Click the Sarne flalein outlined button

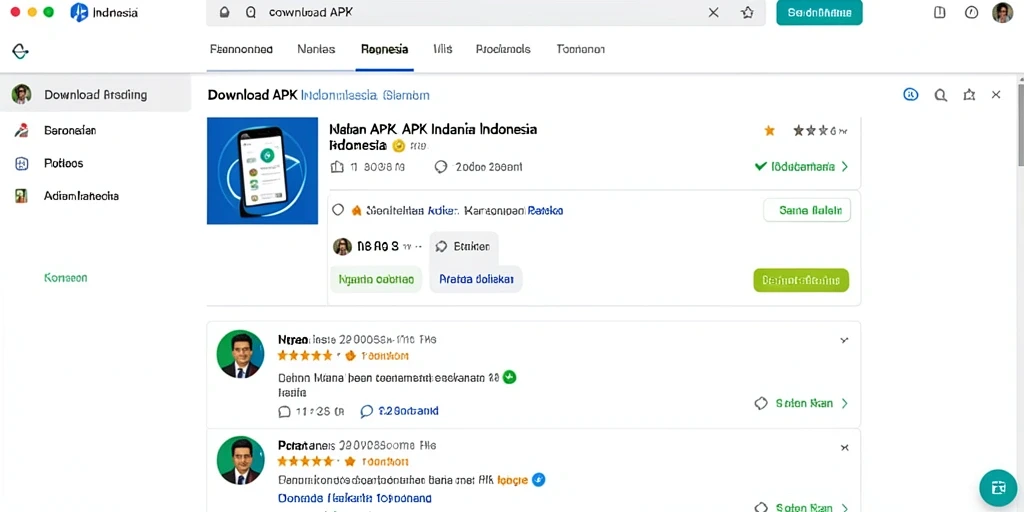tap(807, 210)
